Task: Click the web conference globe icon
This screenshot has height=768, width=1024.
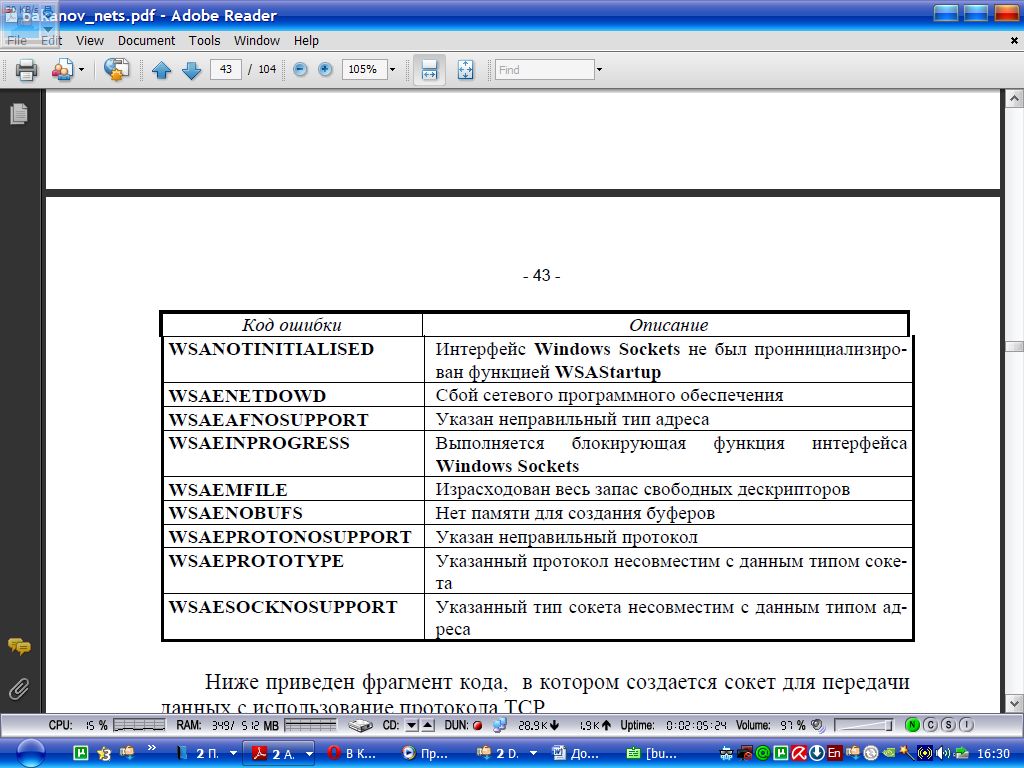Action: coord(116,69)
